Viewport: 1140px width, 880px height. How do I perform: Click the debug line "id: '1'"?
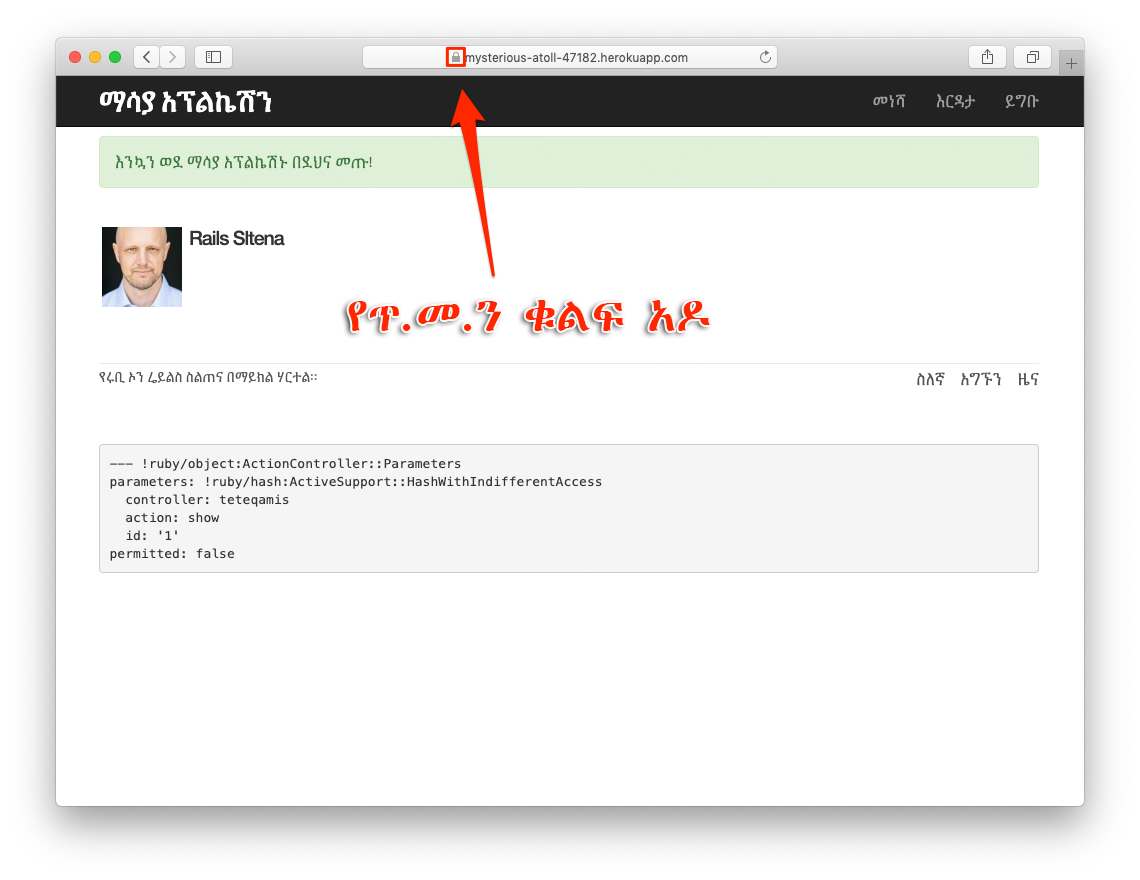click(152, 535)
